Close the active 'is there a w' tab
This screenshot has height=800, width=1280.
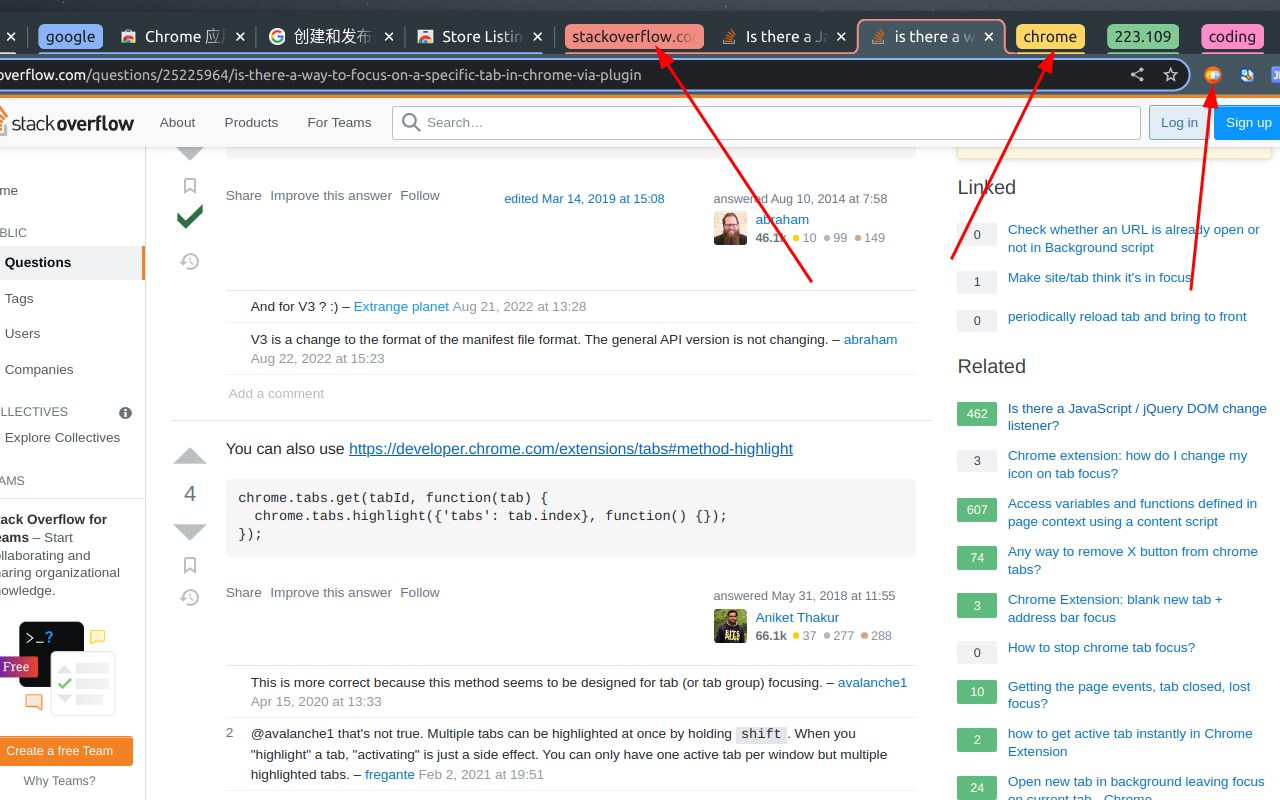click(990, 37)
